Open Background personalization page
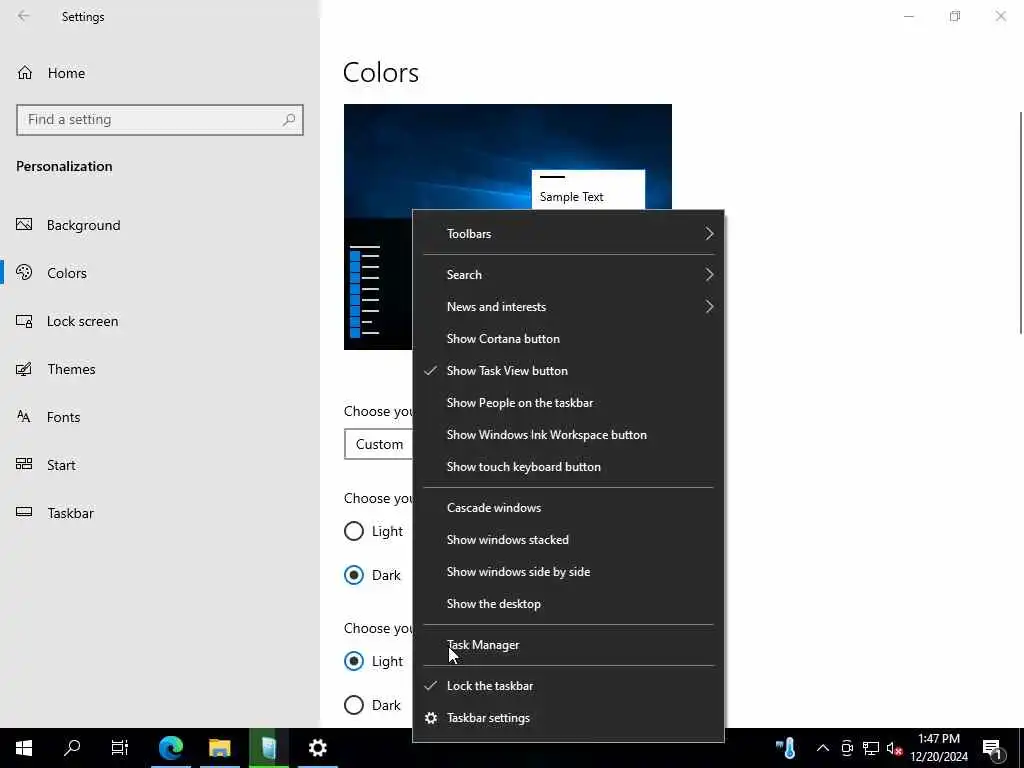 [160, 225]
